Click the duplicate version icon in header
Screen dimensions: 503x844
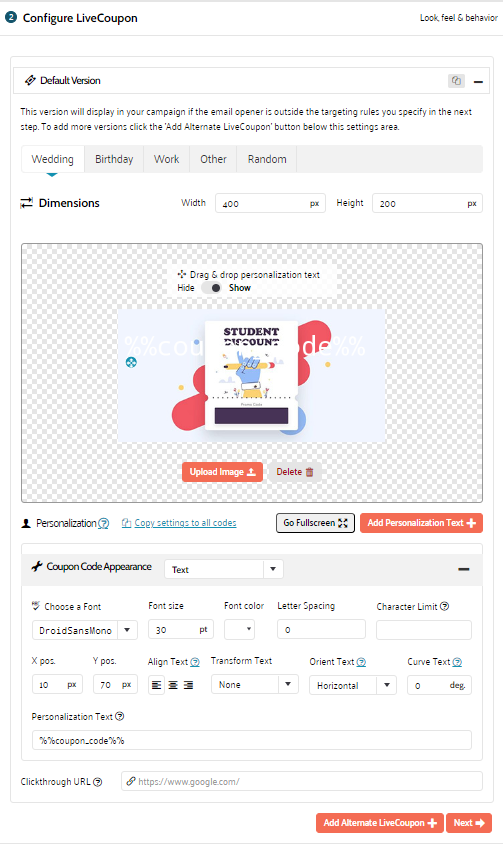(x=456, y=81)
